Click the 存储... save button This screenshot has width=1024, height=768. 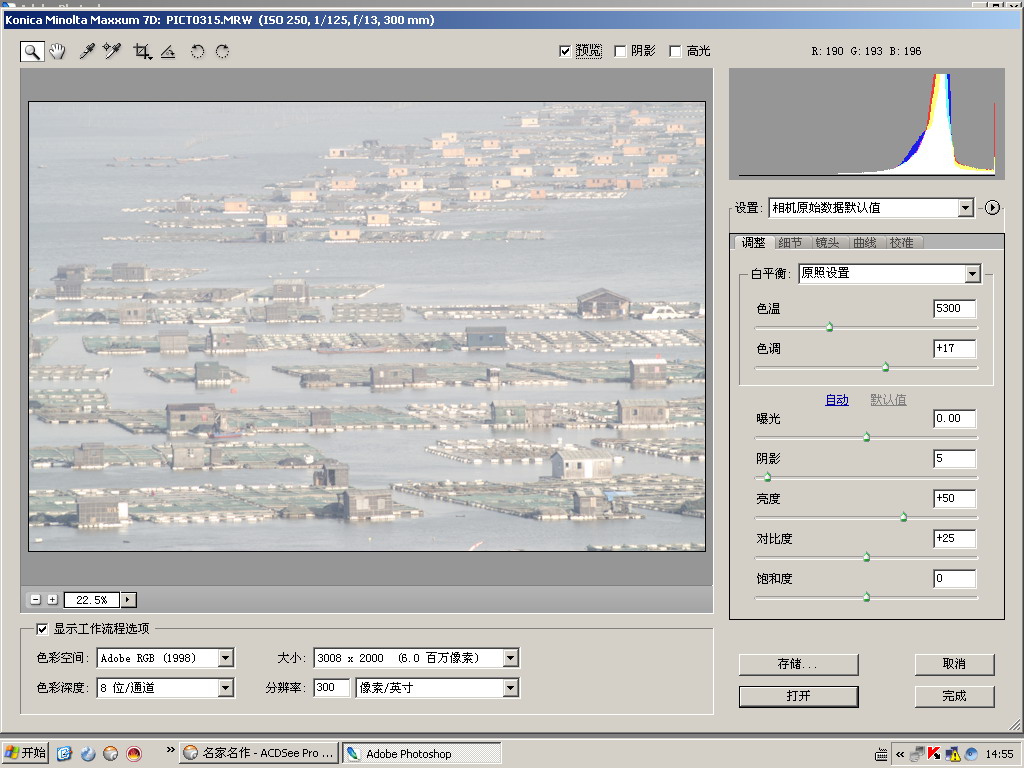(x=798, y=664)
